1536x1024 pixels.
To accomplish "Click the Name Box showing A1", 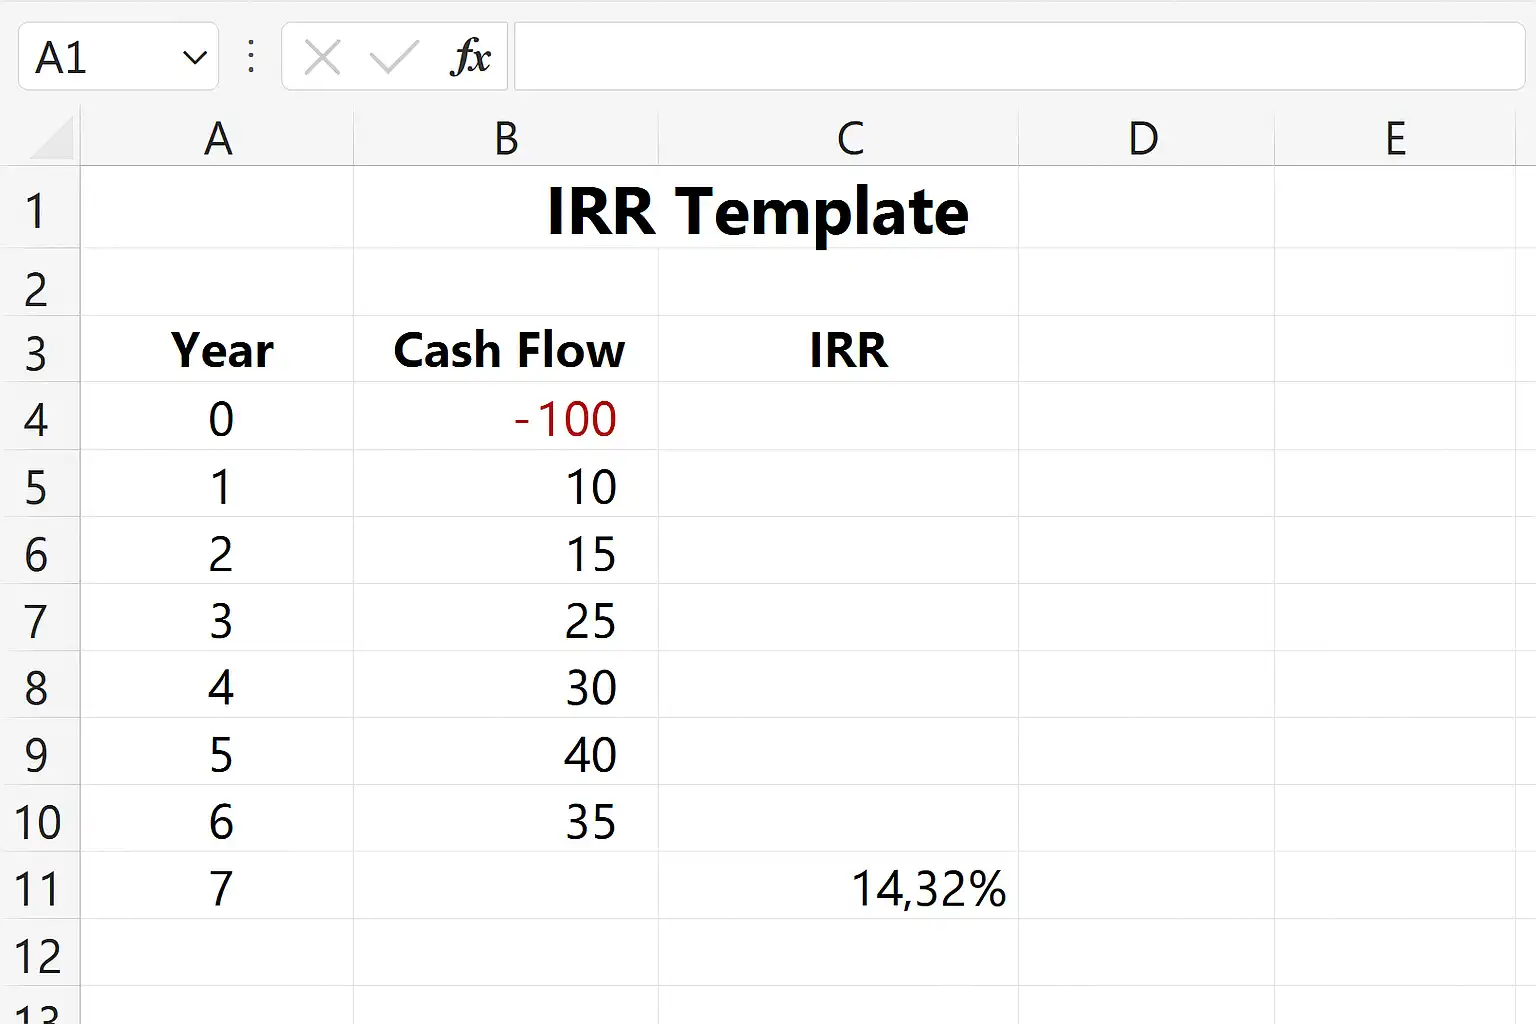I will [x=118, y=57].
